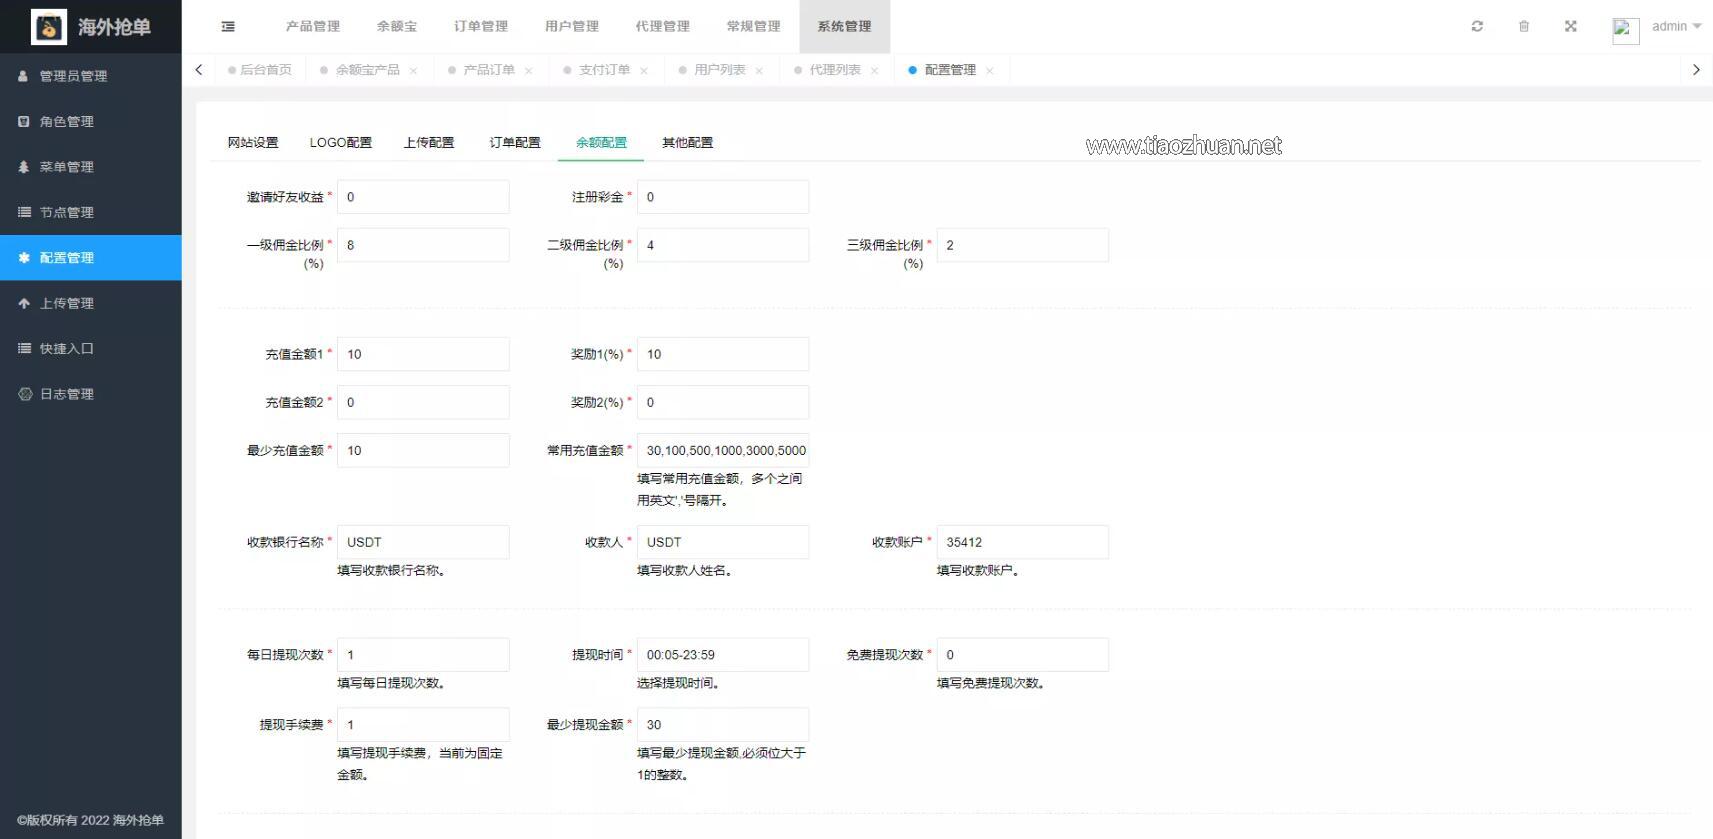The width and height of the screenshot is (1713, 839).
Task: Open the 常规管理 top menu
Action: point(754,27)
